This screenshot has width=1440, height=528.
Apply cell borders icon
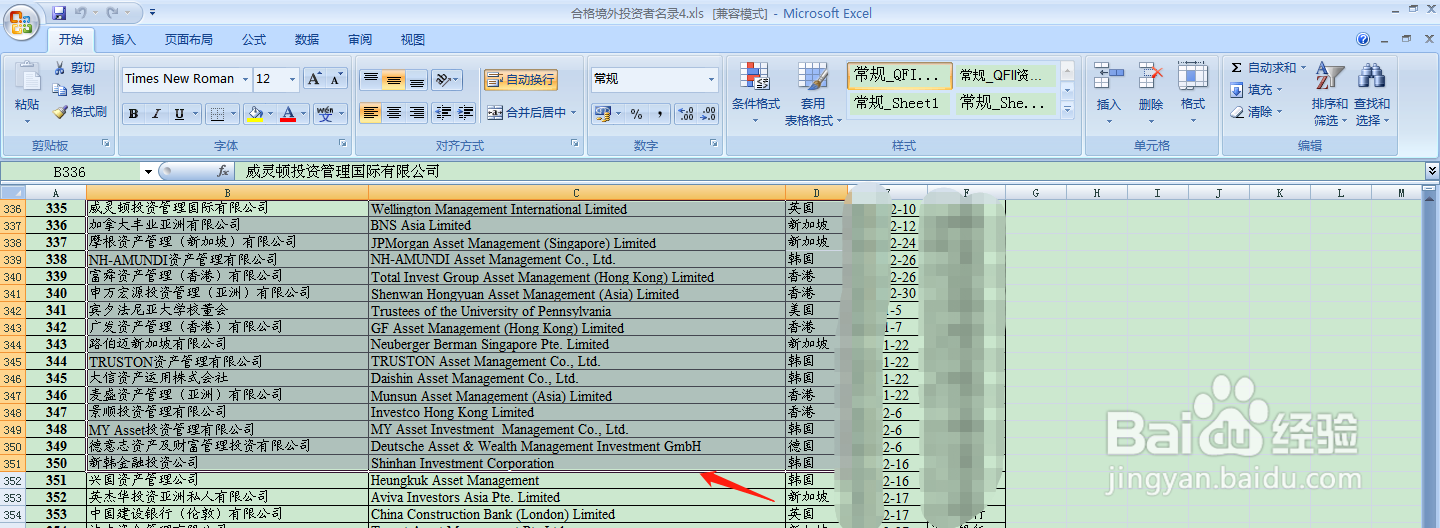[218, 114]
